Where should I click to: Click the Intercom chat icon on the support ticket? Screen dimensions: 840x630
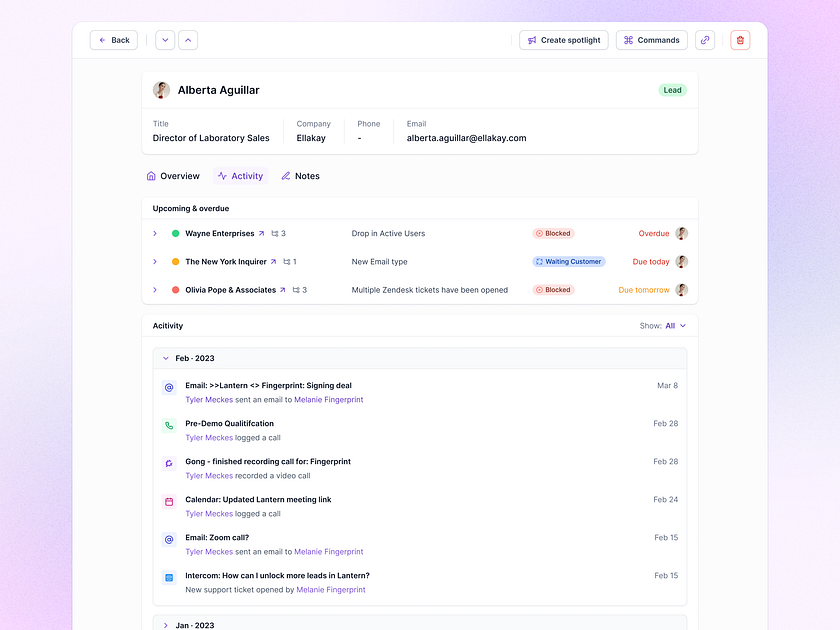(168, 577)
